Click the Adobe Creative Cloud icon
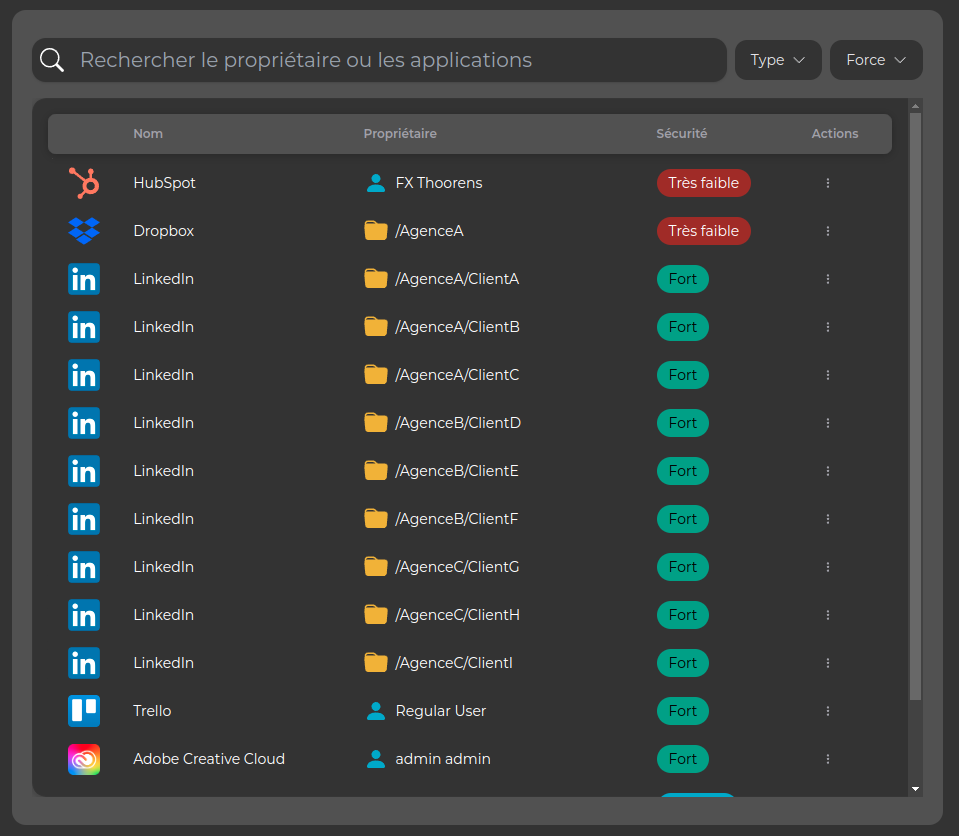Viewport: 959px width, 836px height. pos(84,759)
